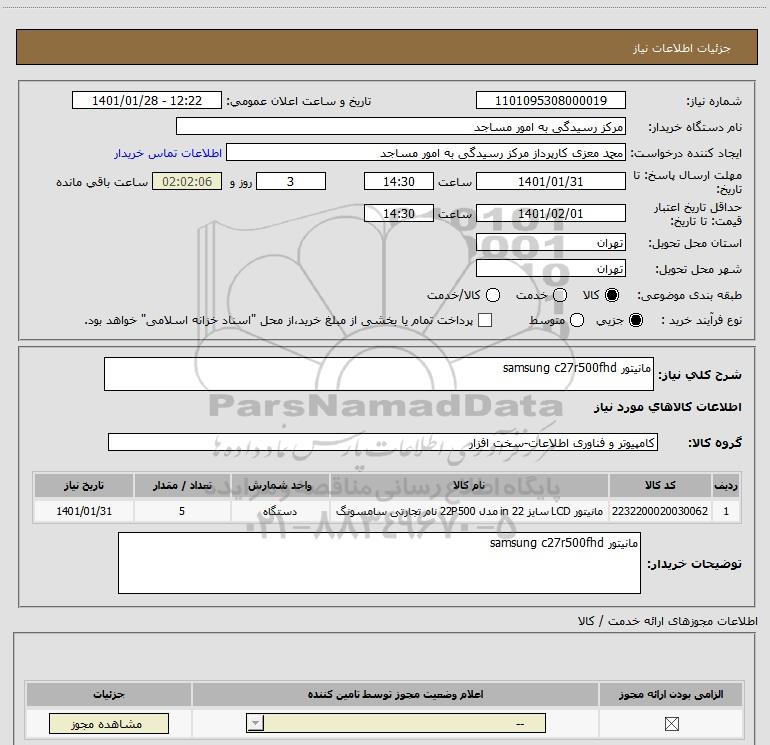Click the need date cell 1401/01/31 in table
This screenshot has height=745, width=770.
[84, 511]
